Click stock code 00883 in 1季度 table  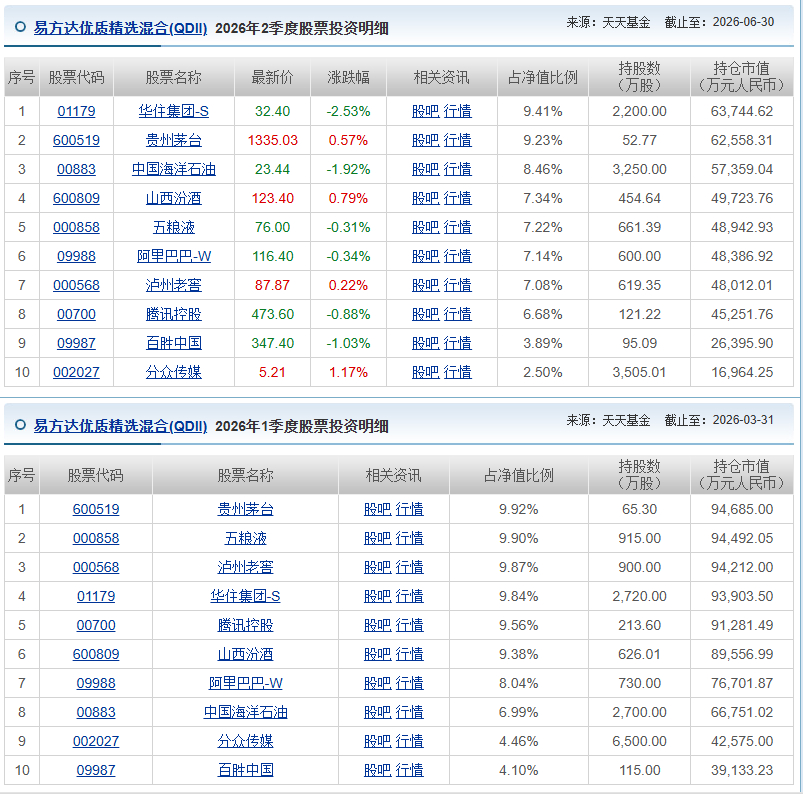96,712
